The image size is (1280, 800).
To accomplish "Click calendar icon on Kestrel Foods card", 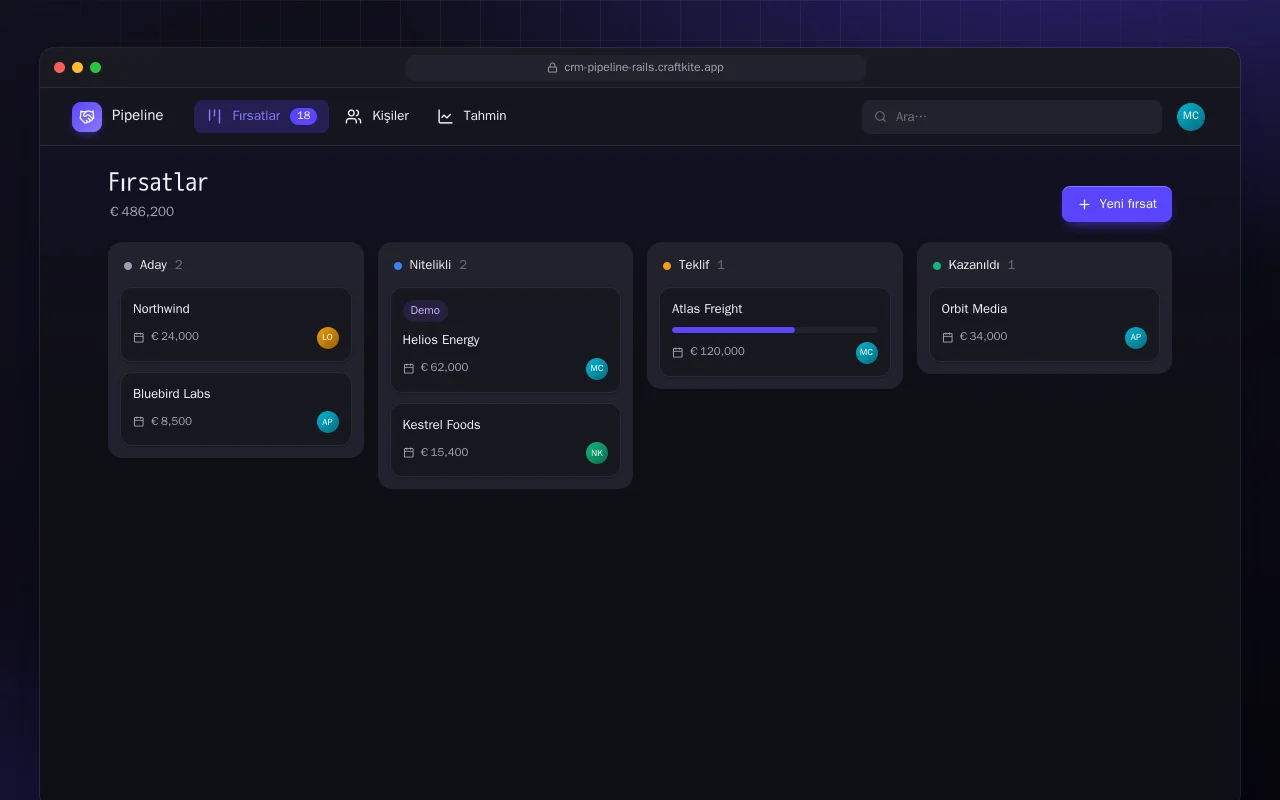I will (409, 453).
